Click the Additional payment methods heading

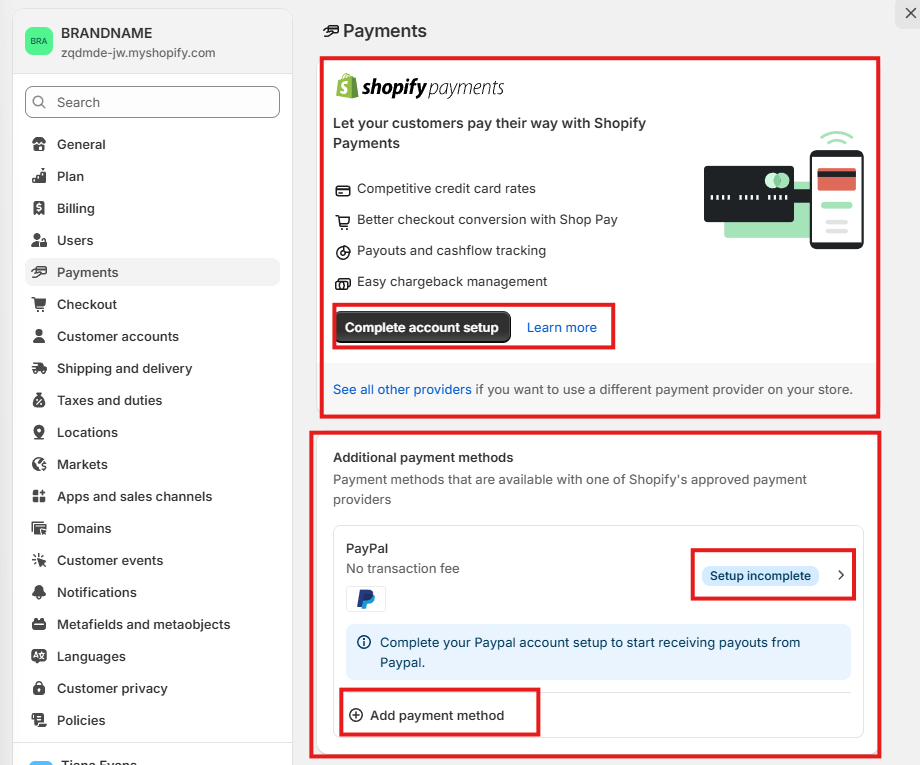[x=423, y=458]
